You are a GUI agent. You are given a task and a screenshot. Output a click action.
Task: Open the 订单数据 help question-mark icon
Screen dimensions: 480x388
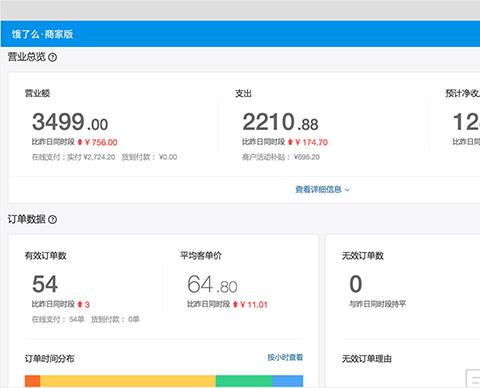(52, 220)
